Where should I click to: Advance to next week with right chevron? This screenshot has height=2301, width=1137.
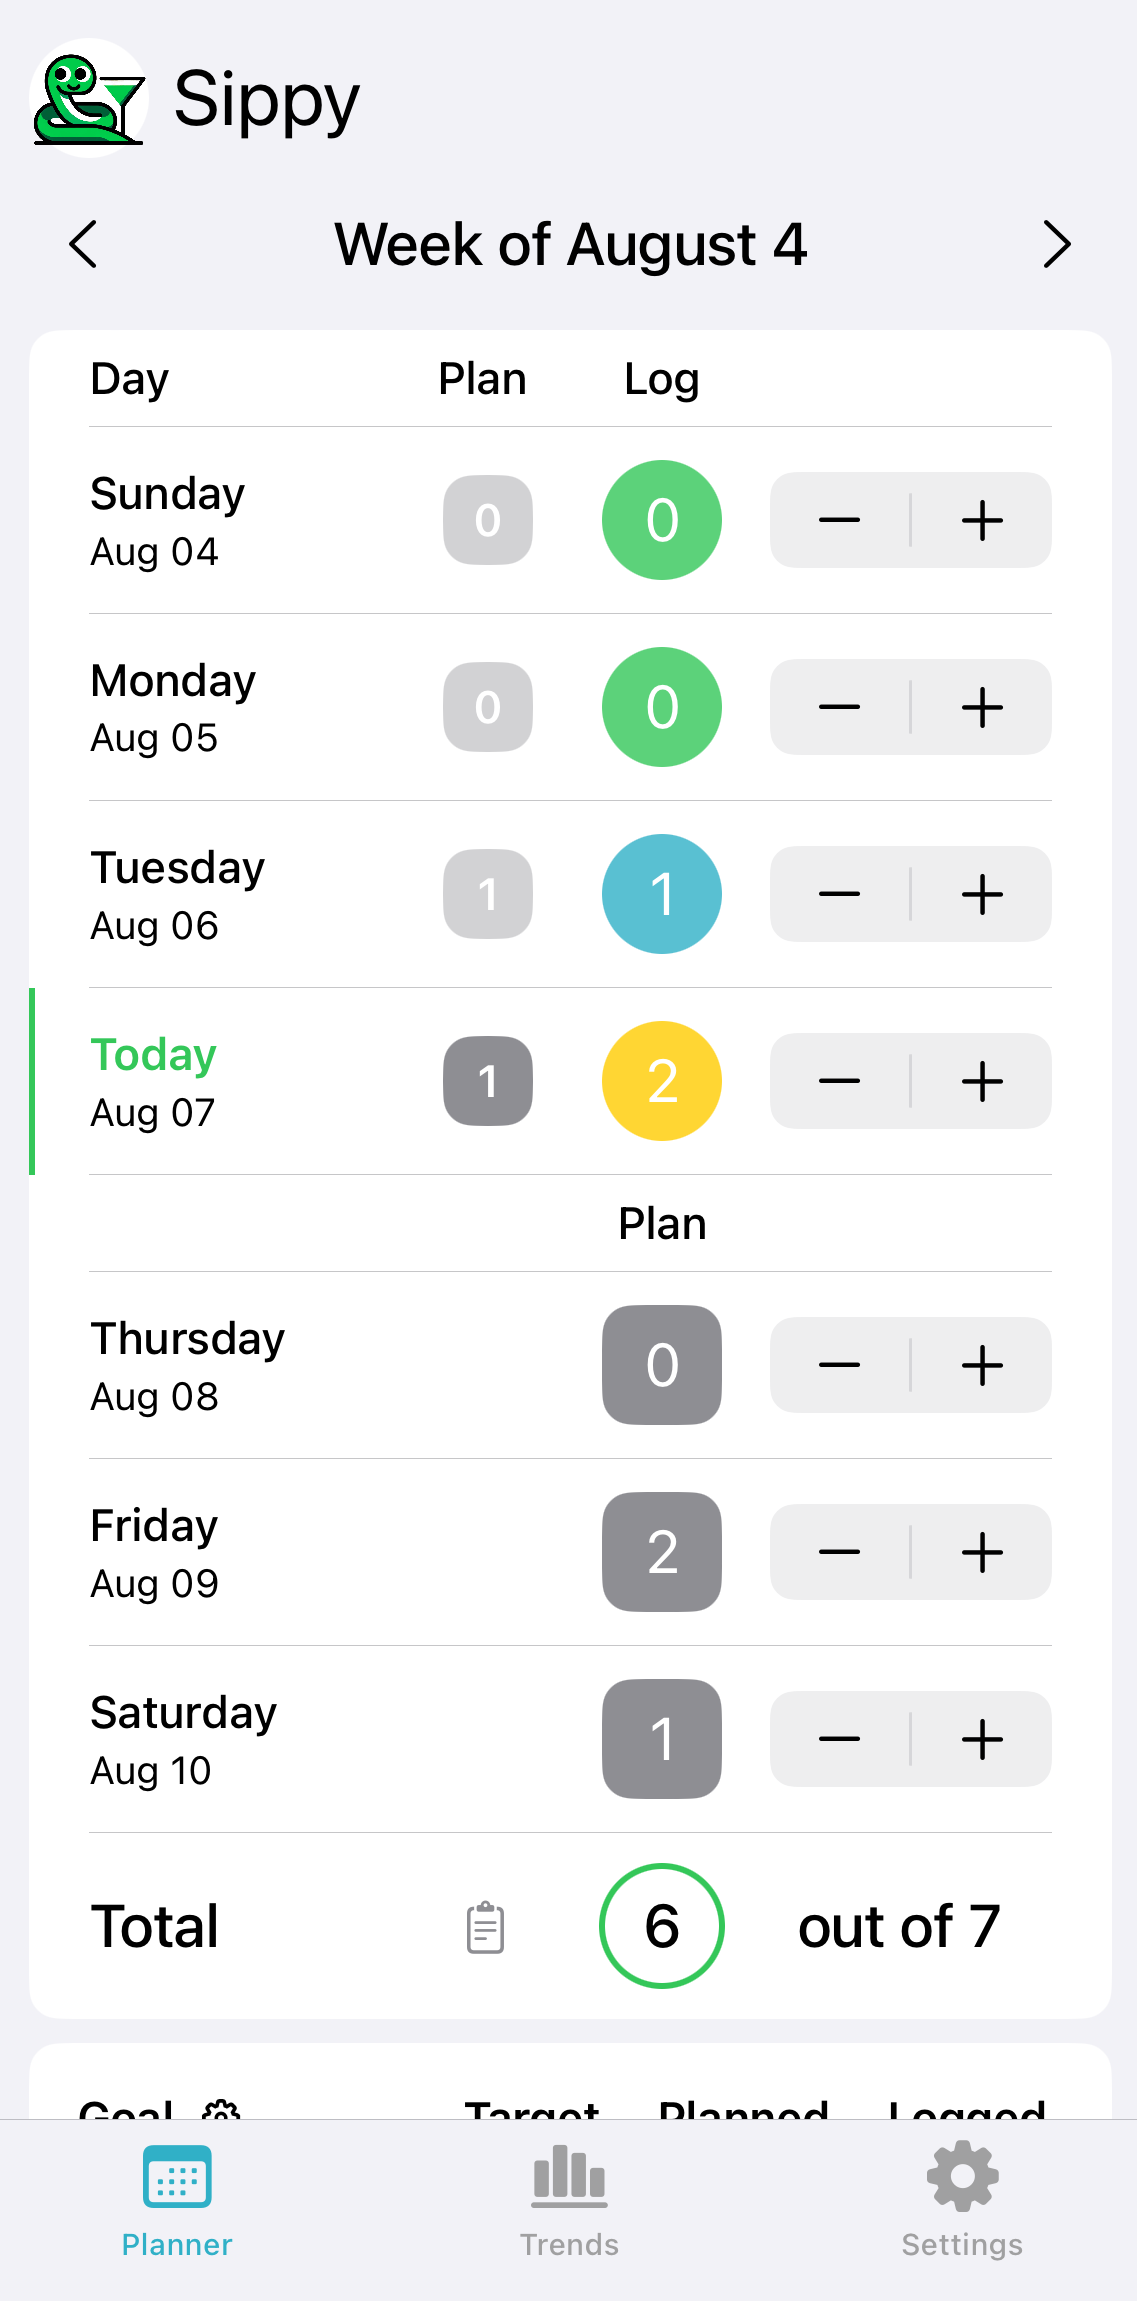click(x=1056, y=244)
